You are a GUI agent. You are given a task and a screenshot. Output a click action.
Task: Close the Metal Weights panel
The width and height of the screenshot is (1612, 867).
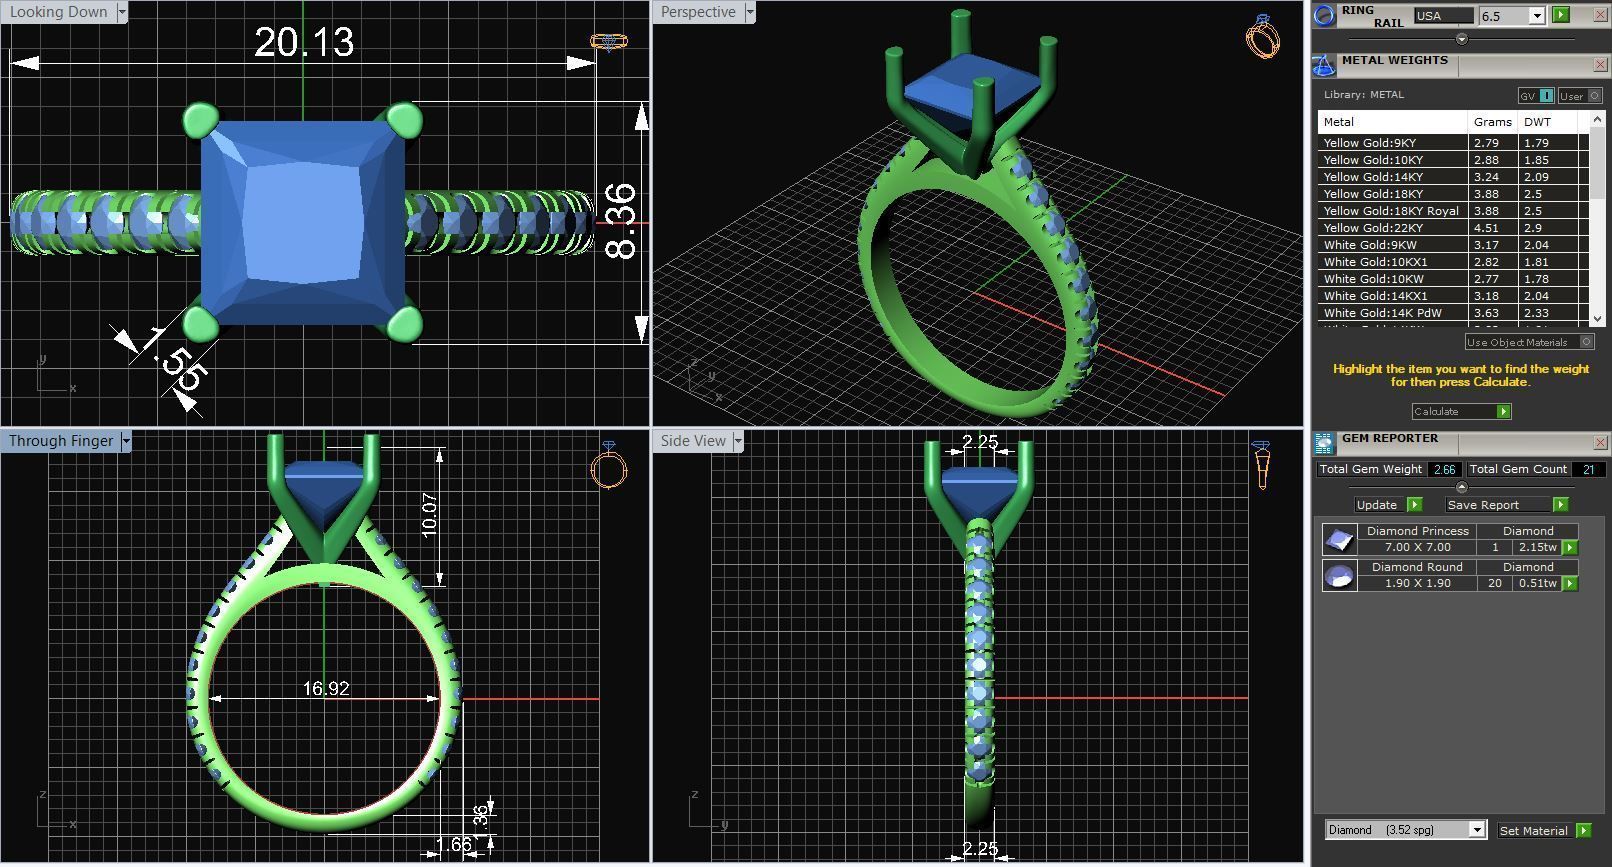click(1600, 65)
